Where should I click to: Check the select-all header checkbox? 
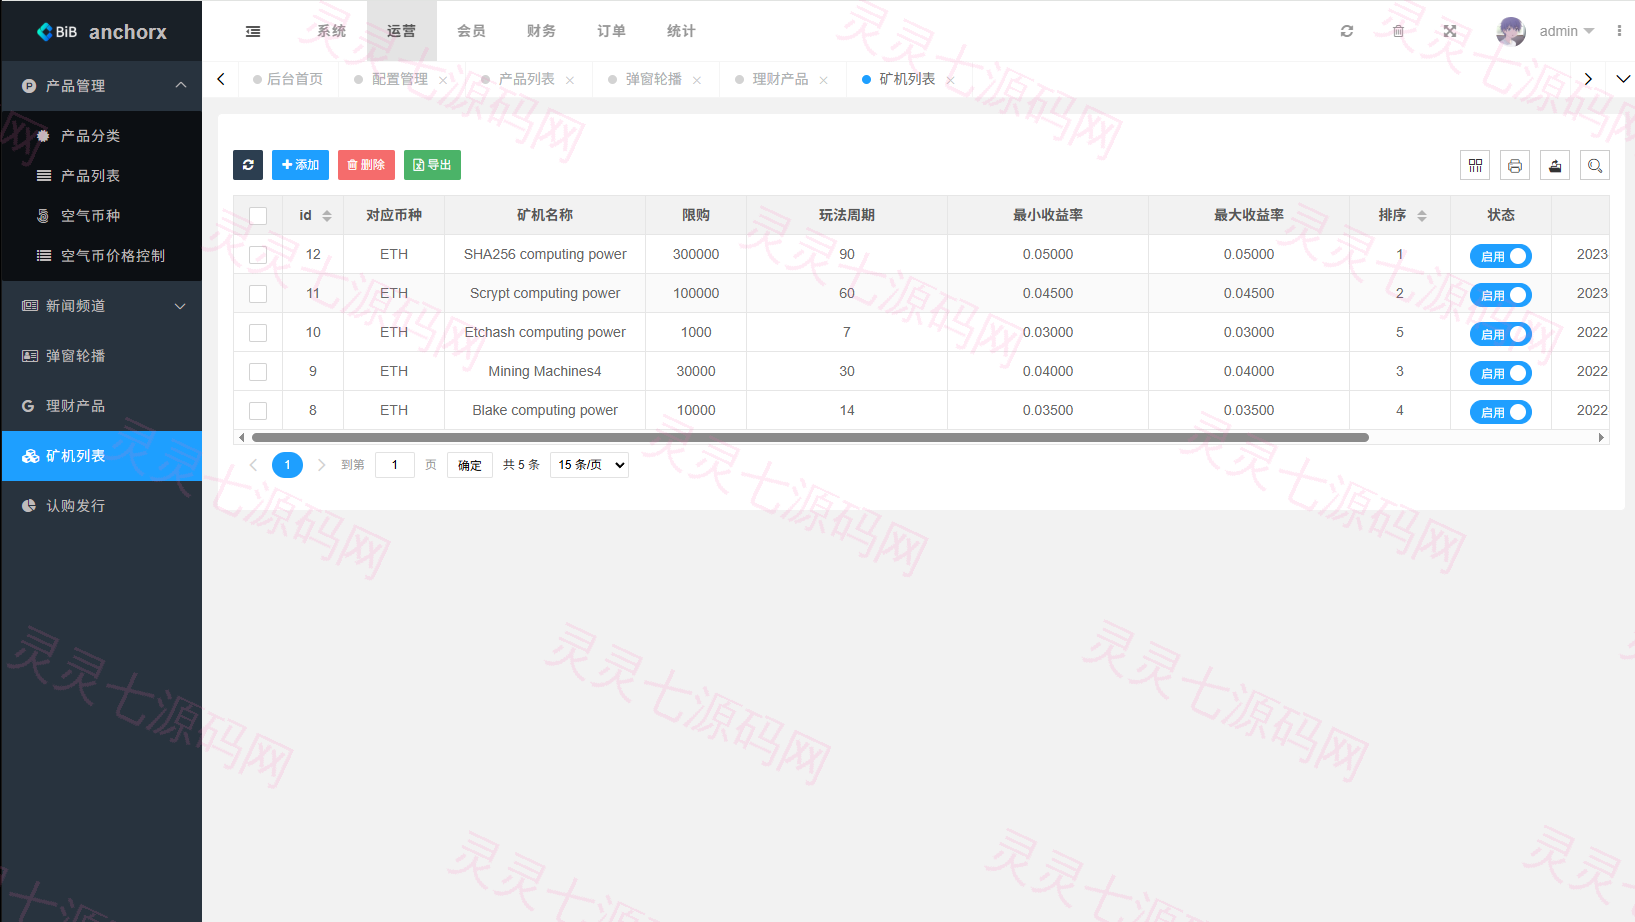258,216
